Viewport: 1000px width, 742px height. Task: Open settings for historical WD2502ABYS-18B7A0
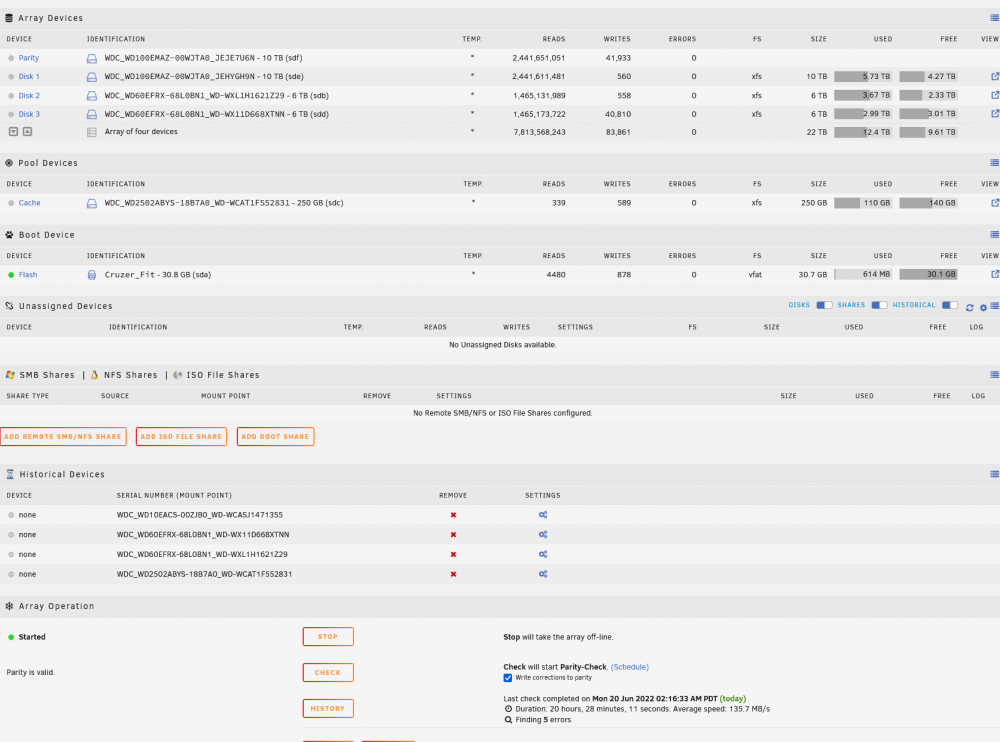click(x=543, y=574)
